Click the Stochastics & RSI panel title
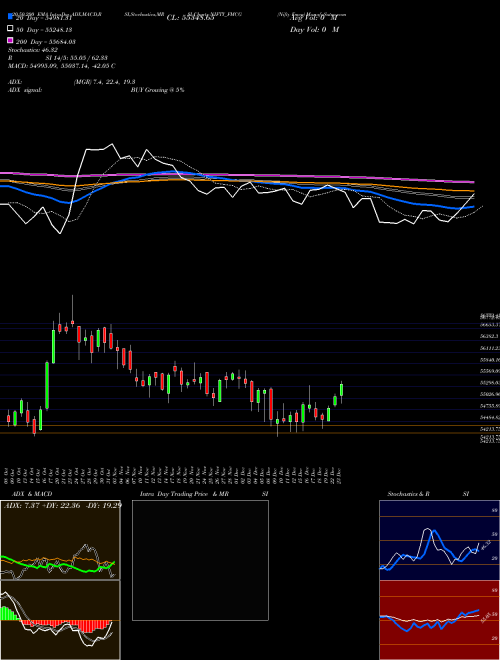Image resolution: width=500 pixels, height=660 pixels. click(428, 494)
